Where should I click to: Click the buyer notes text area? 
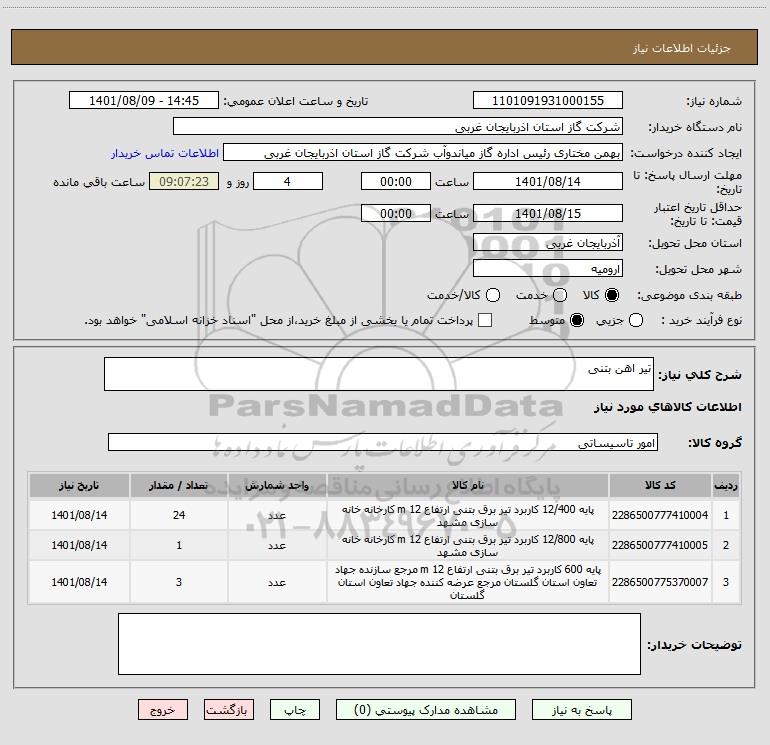379,644
